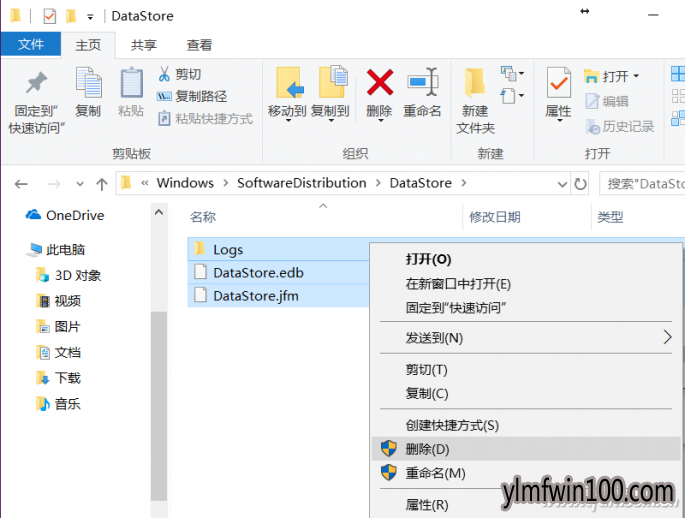Click Edit (编辑) in the ribbon

(607, 101)
